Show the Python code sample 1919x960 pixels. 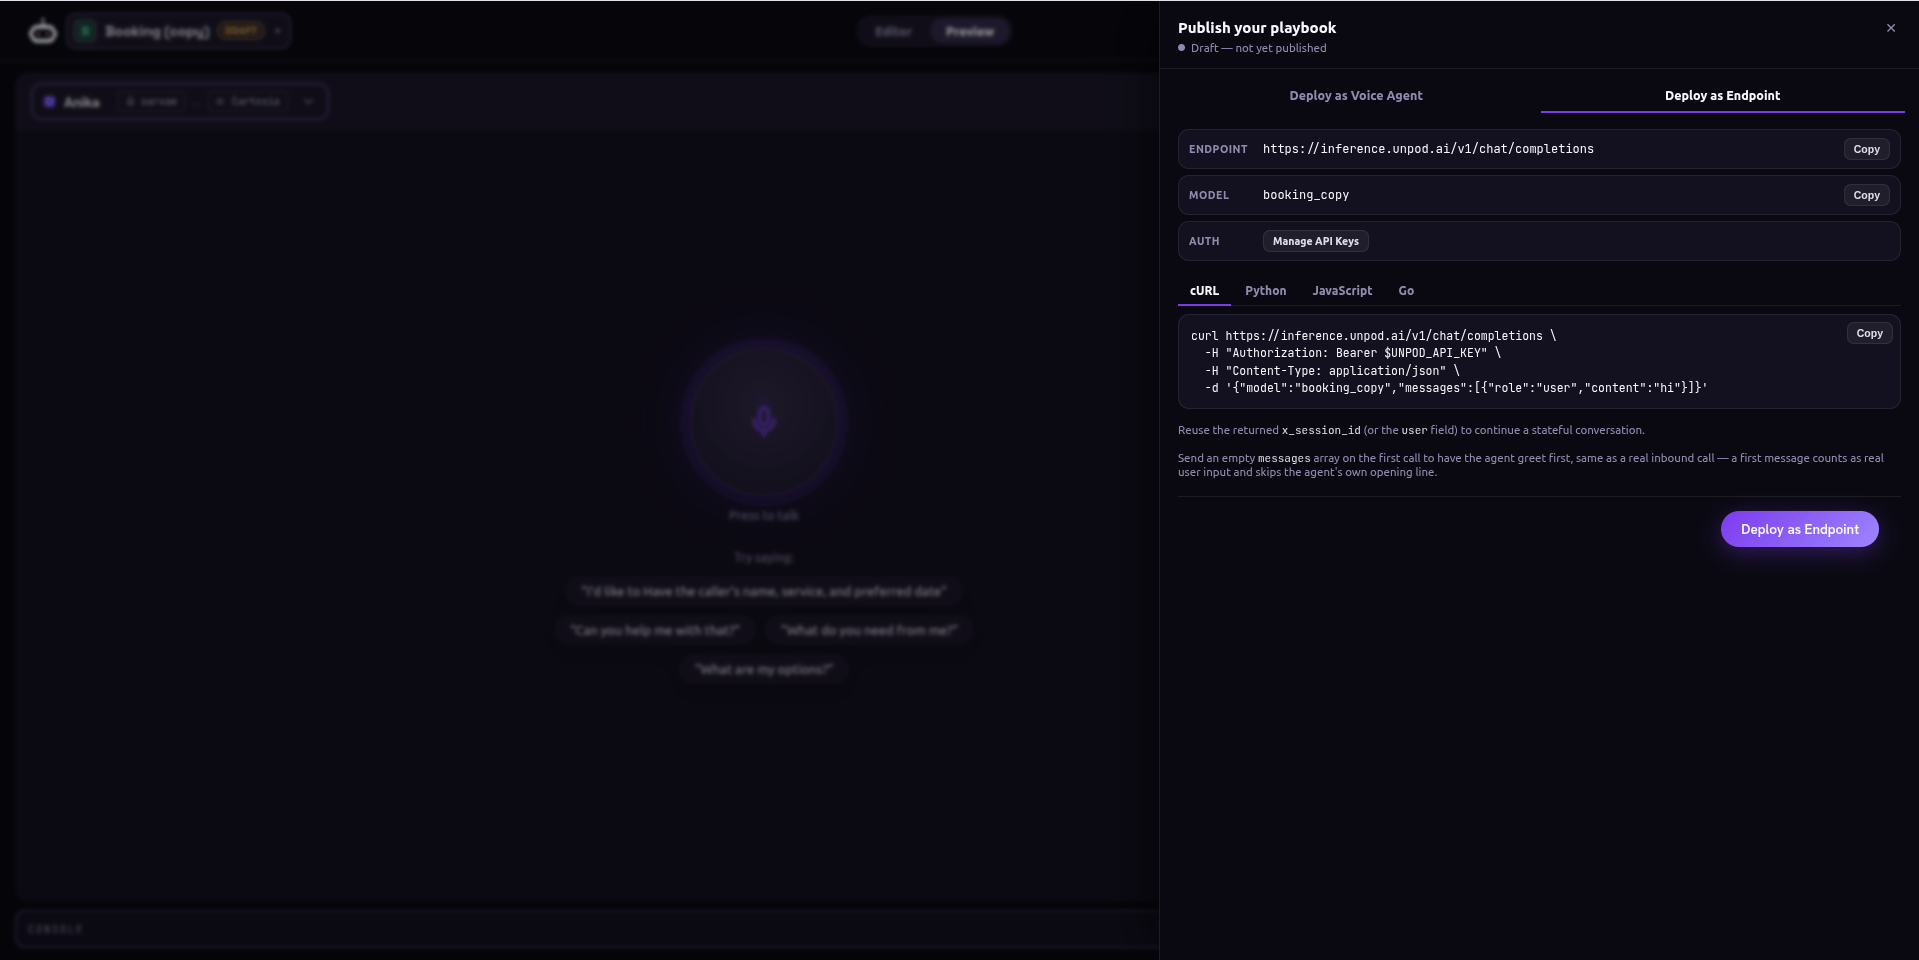click(x=1265, y=291)
